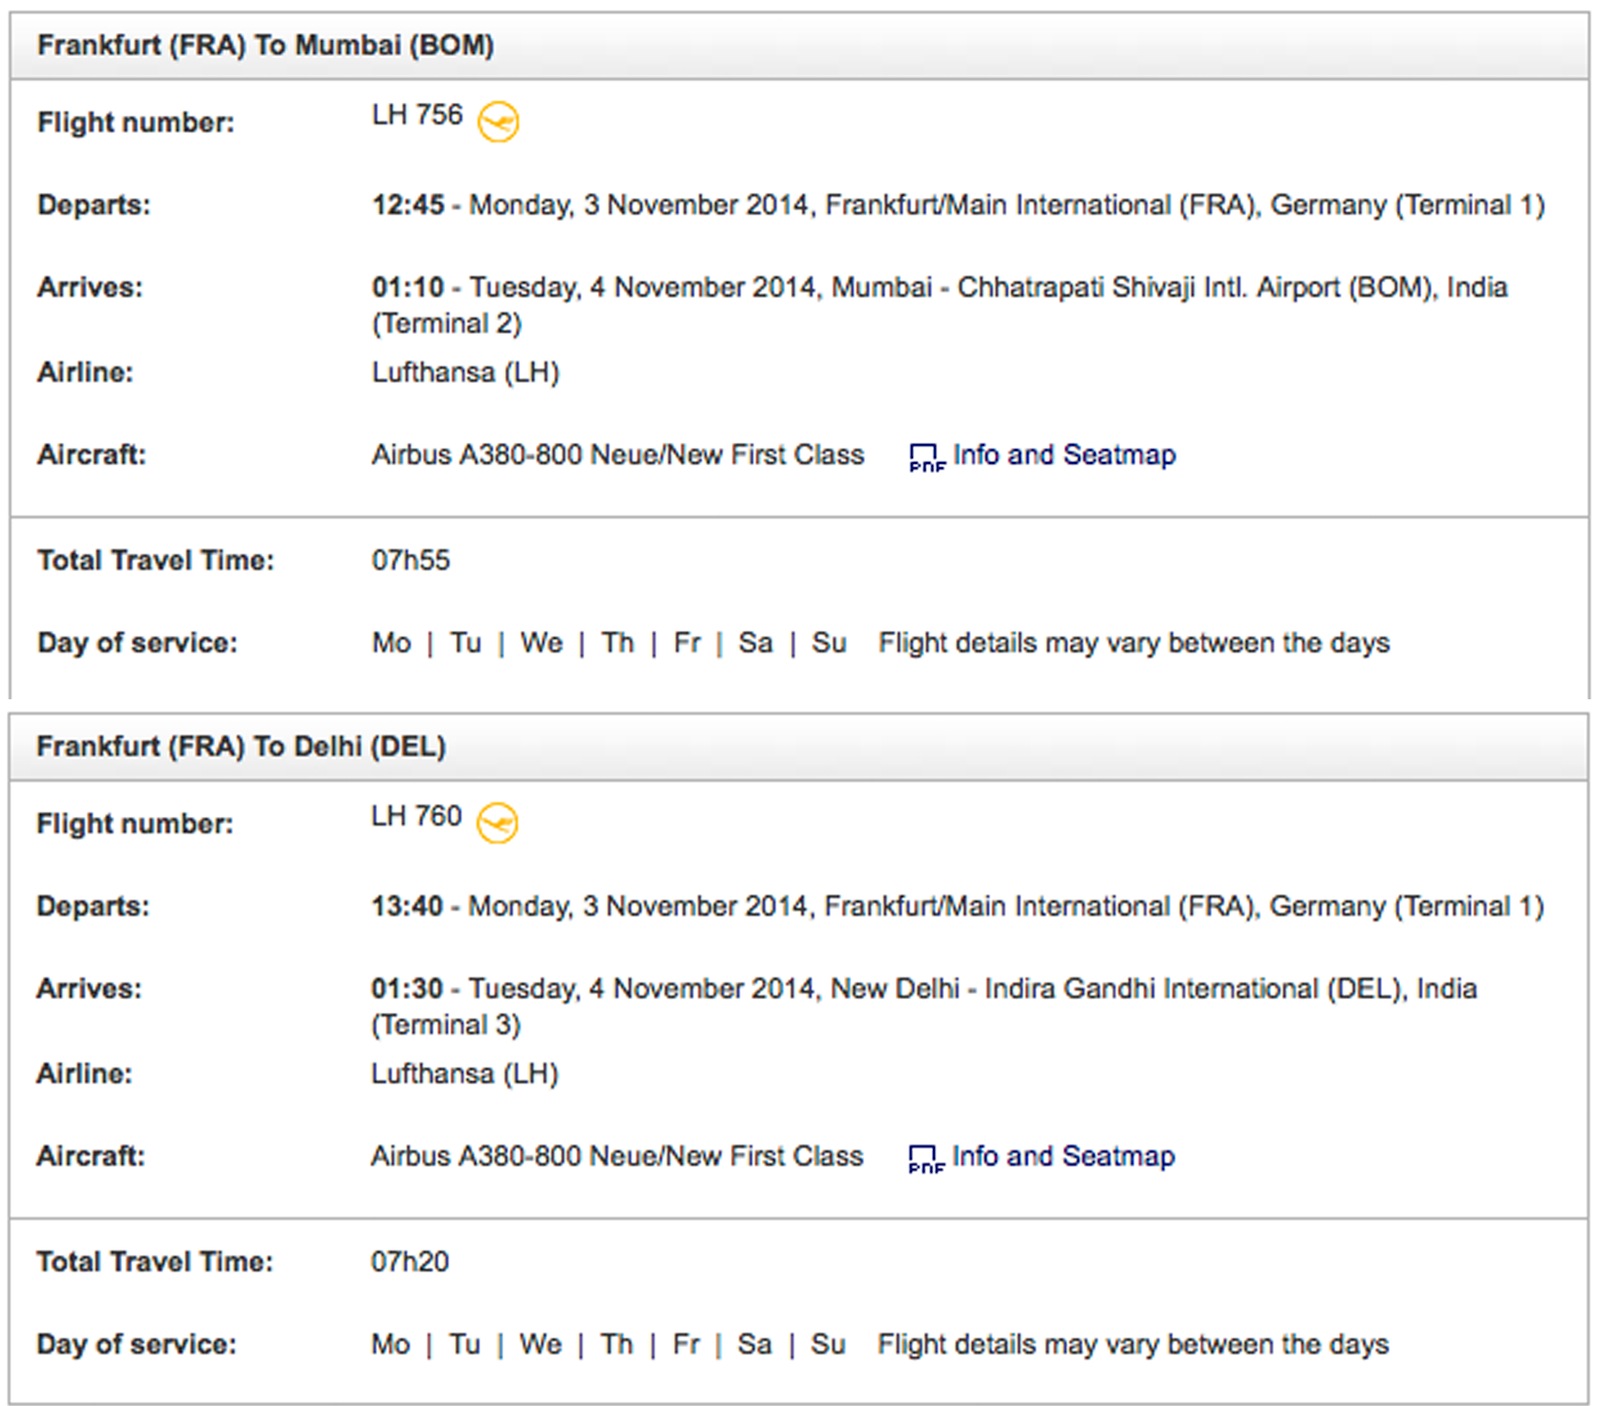Open Info and Seatmap for the Mumbai flight

point(1064,455)
